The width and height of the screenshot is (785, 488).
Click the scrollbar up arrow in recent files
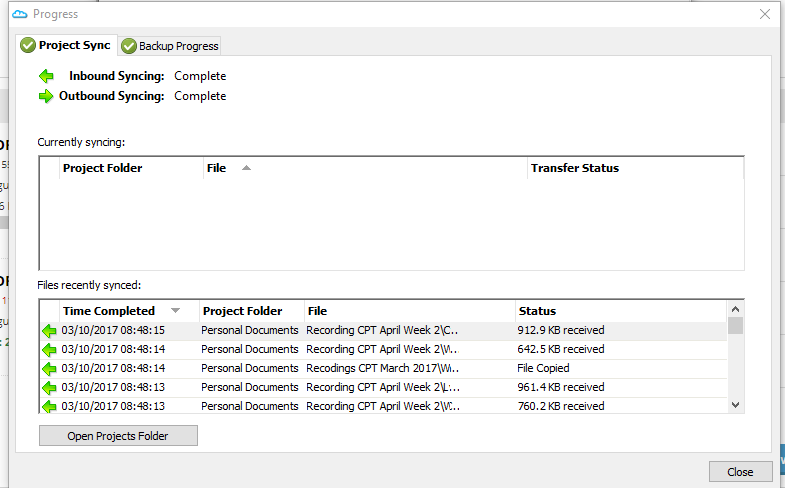point(736,309)
